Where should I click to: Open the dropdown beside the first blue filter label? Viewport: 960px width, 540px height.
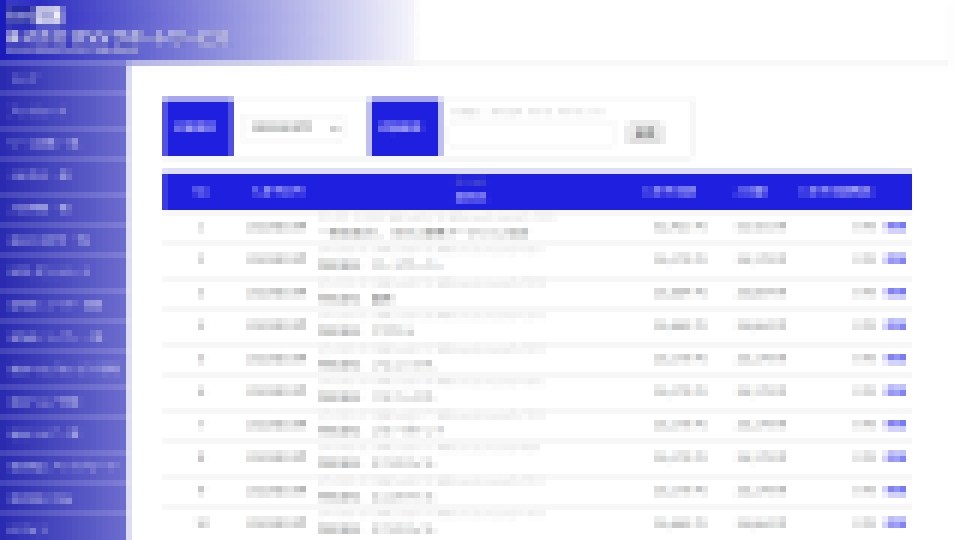pos(295,127)
